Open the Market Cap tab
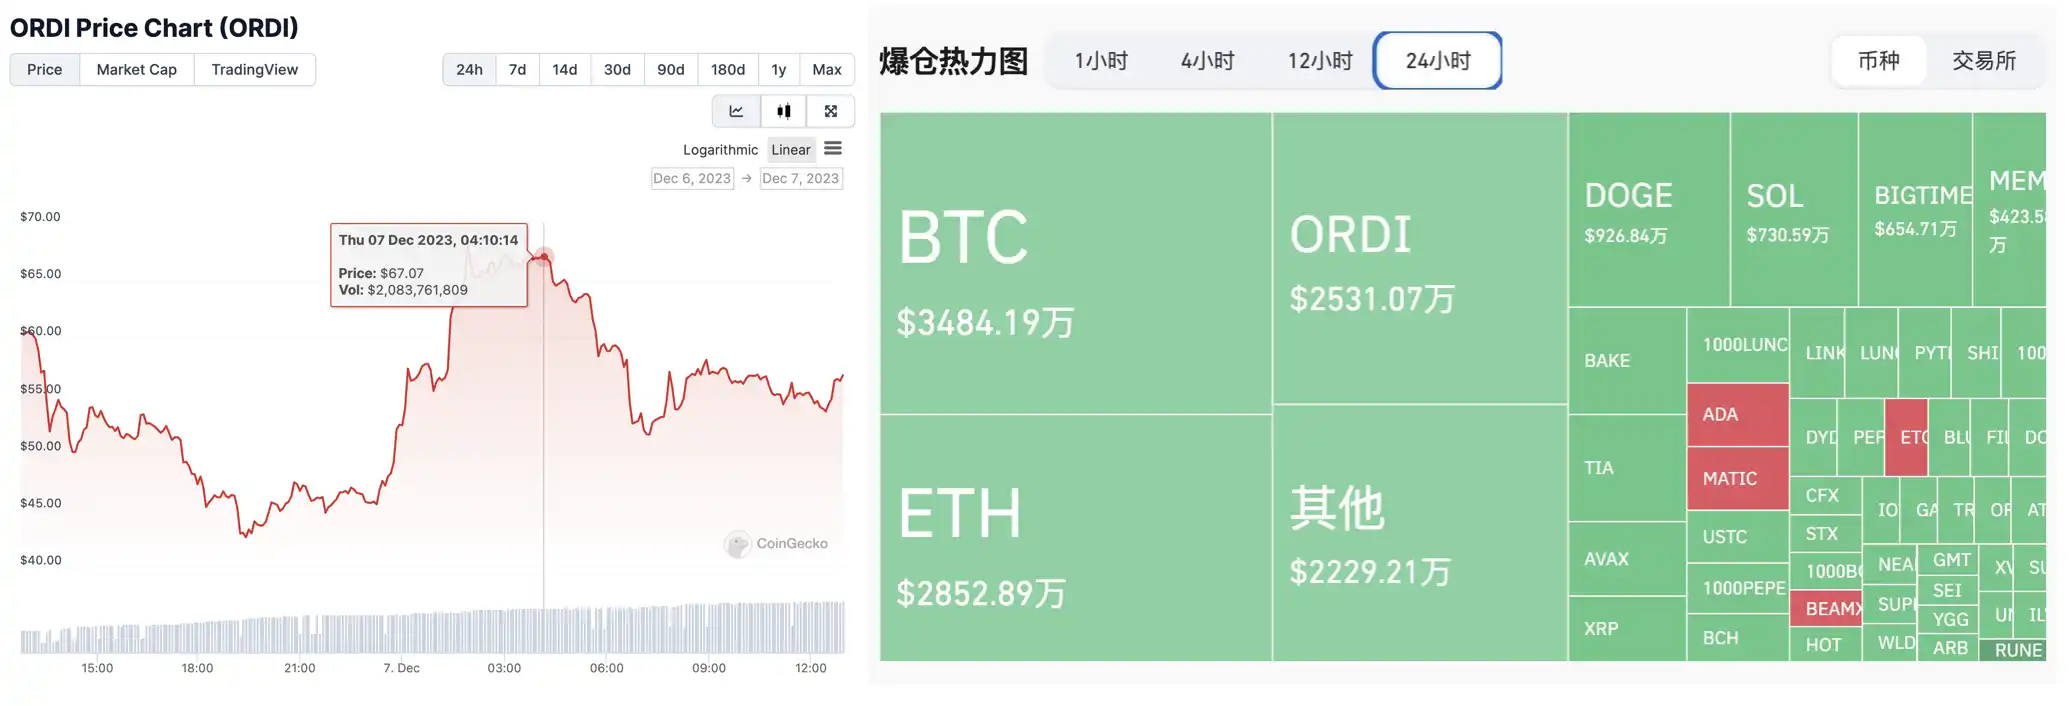Viewport: 2070px width, 706px height. [x=137, y=70]
